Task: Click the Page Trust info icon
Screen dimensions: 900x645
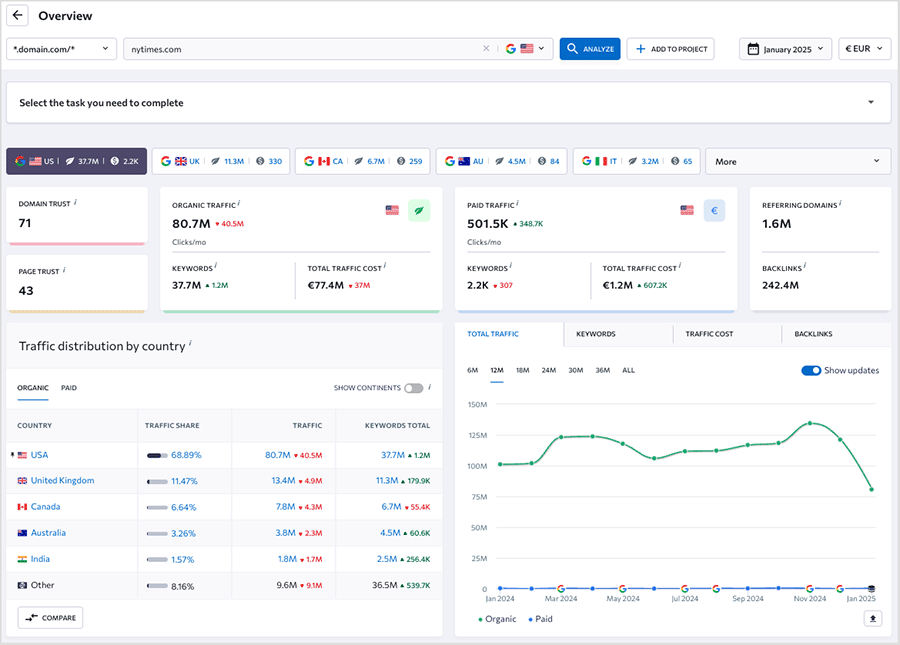Action: (x=64, y=270)
